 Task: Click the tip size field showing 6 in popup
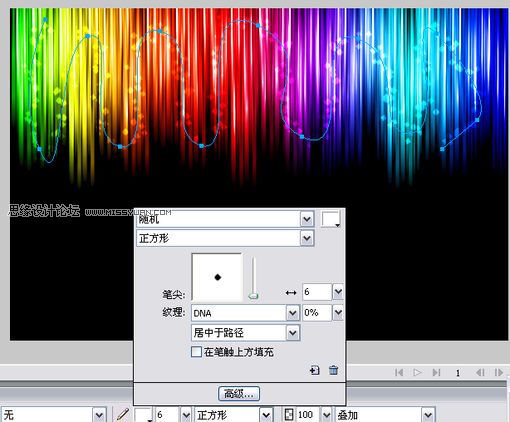[317, 292]
